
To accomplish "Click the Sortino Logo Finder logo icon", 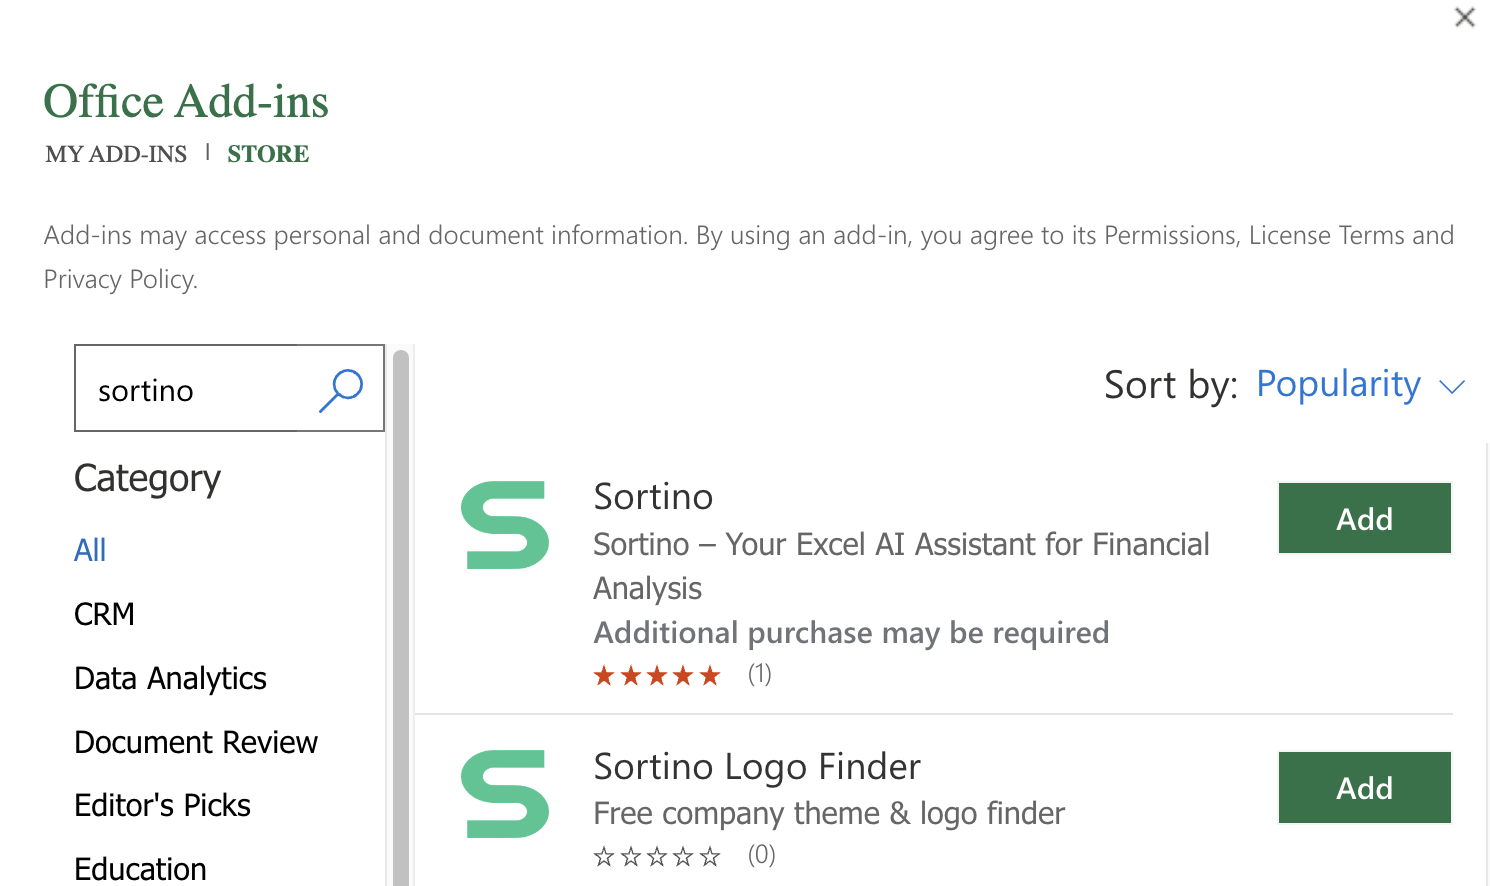I will click(505, 794).
